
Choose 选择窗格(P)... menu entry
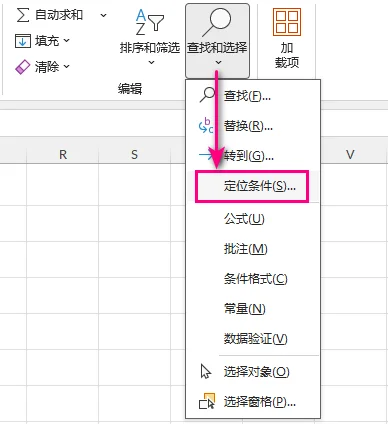point(253,402)
